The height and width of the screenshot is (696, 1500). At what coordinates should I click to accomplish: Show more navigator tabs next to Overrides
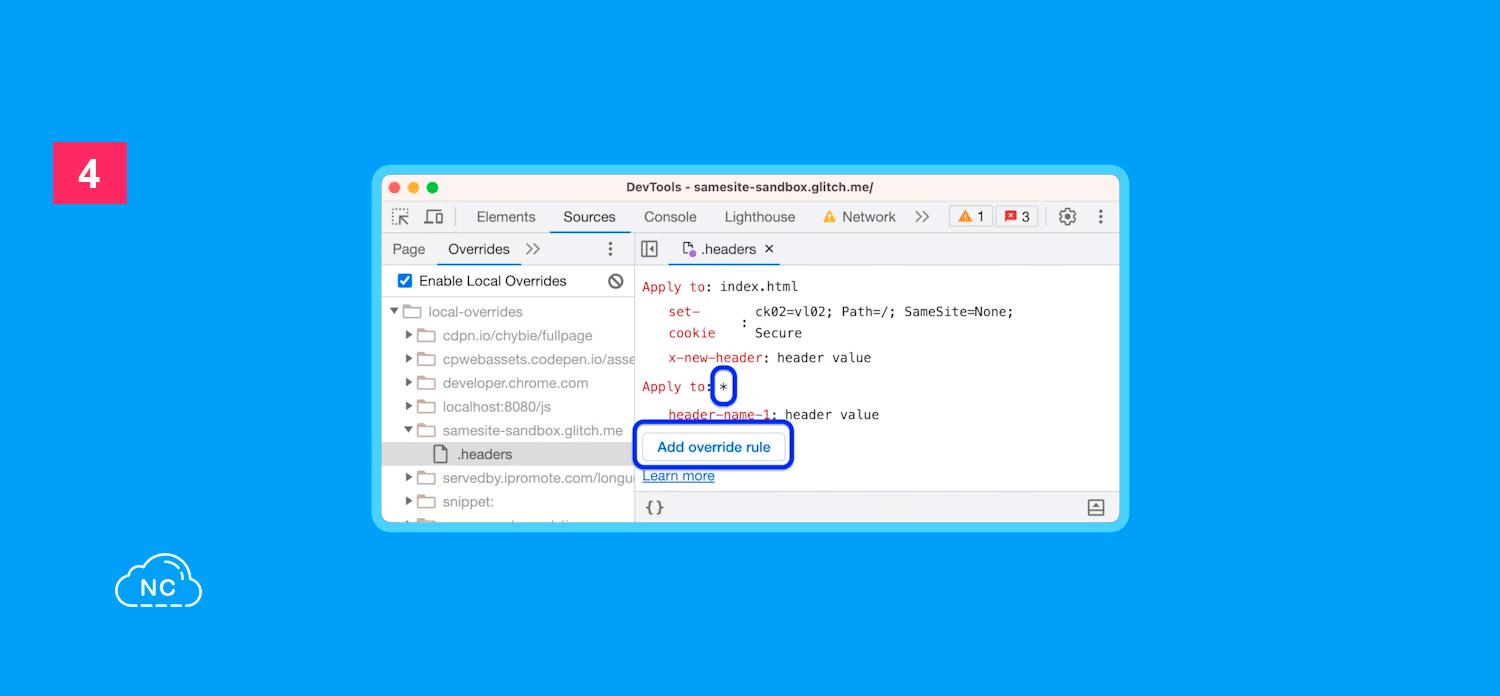point(533,249)
